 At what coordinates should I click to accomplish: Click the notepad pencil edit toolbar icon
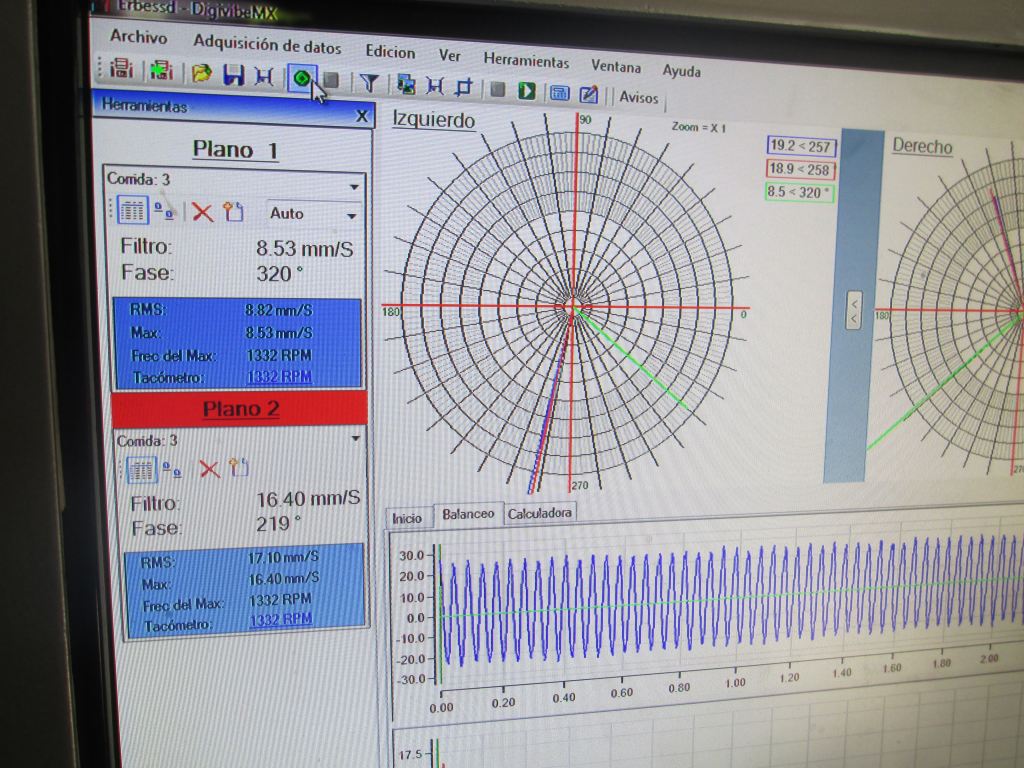589,94
